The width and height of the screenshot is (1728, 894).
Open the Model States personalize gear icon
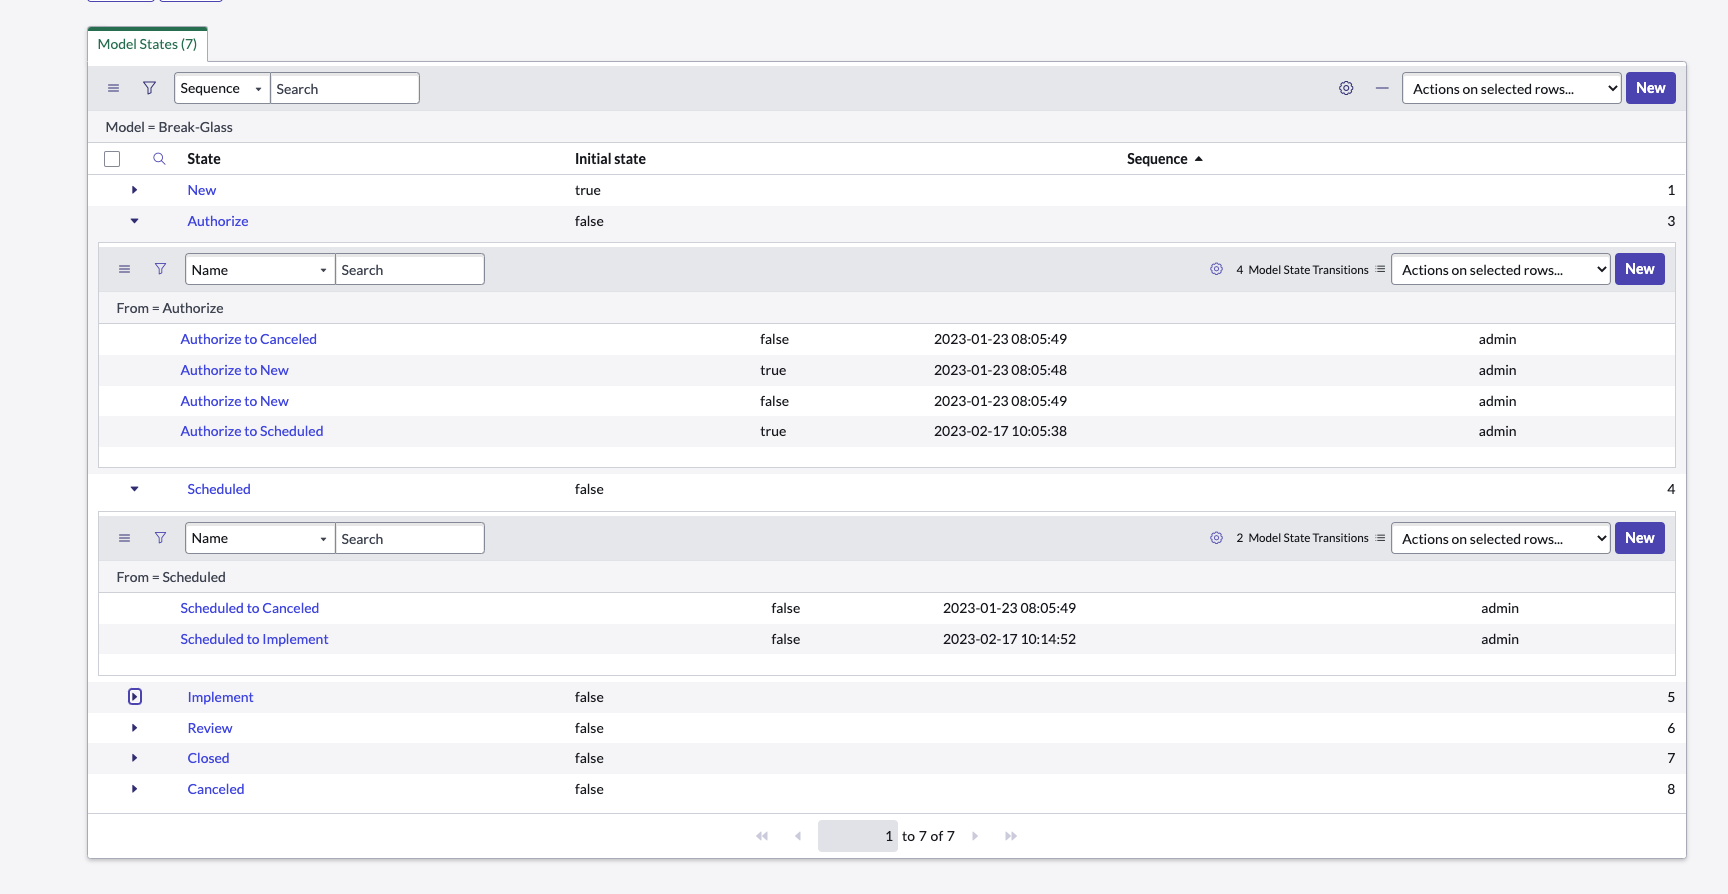[x=1346, y=88]
